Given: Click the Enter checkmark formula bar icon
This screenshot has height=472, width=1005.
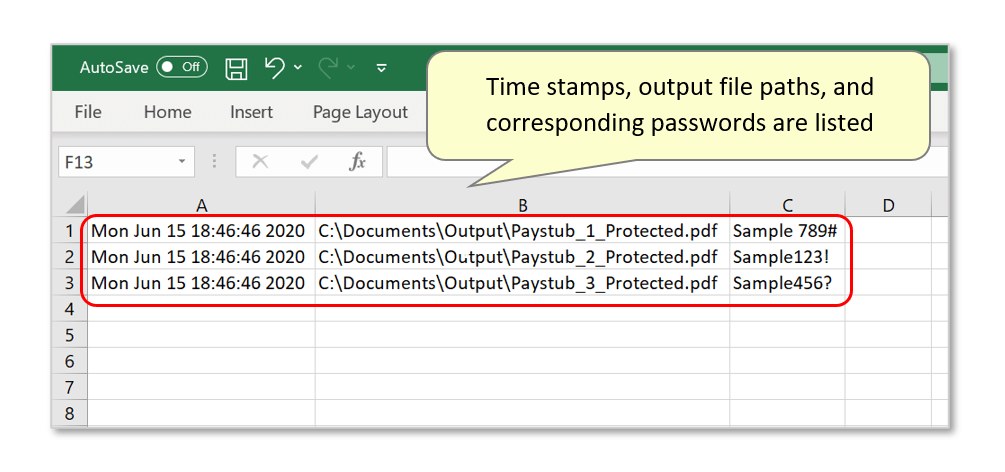Looking at the screenshot, I should point(309,161).
